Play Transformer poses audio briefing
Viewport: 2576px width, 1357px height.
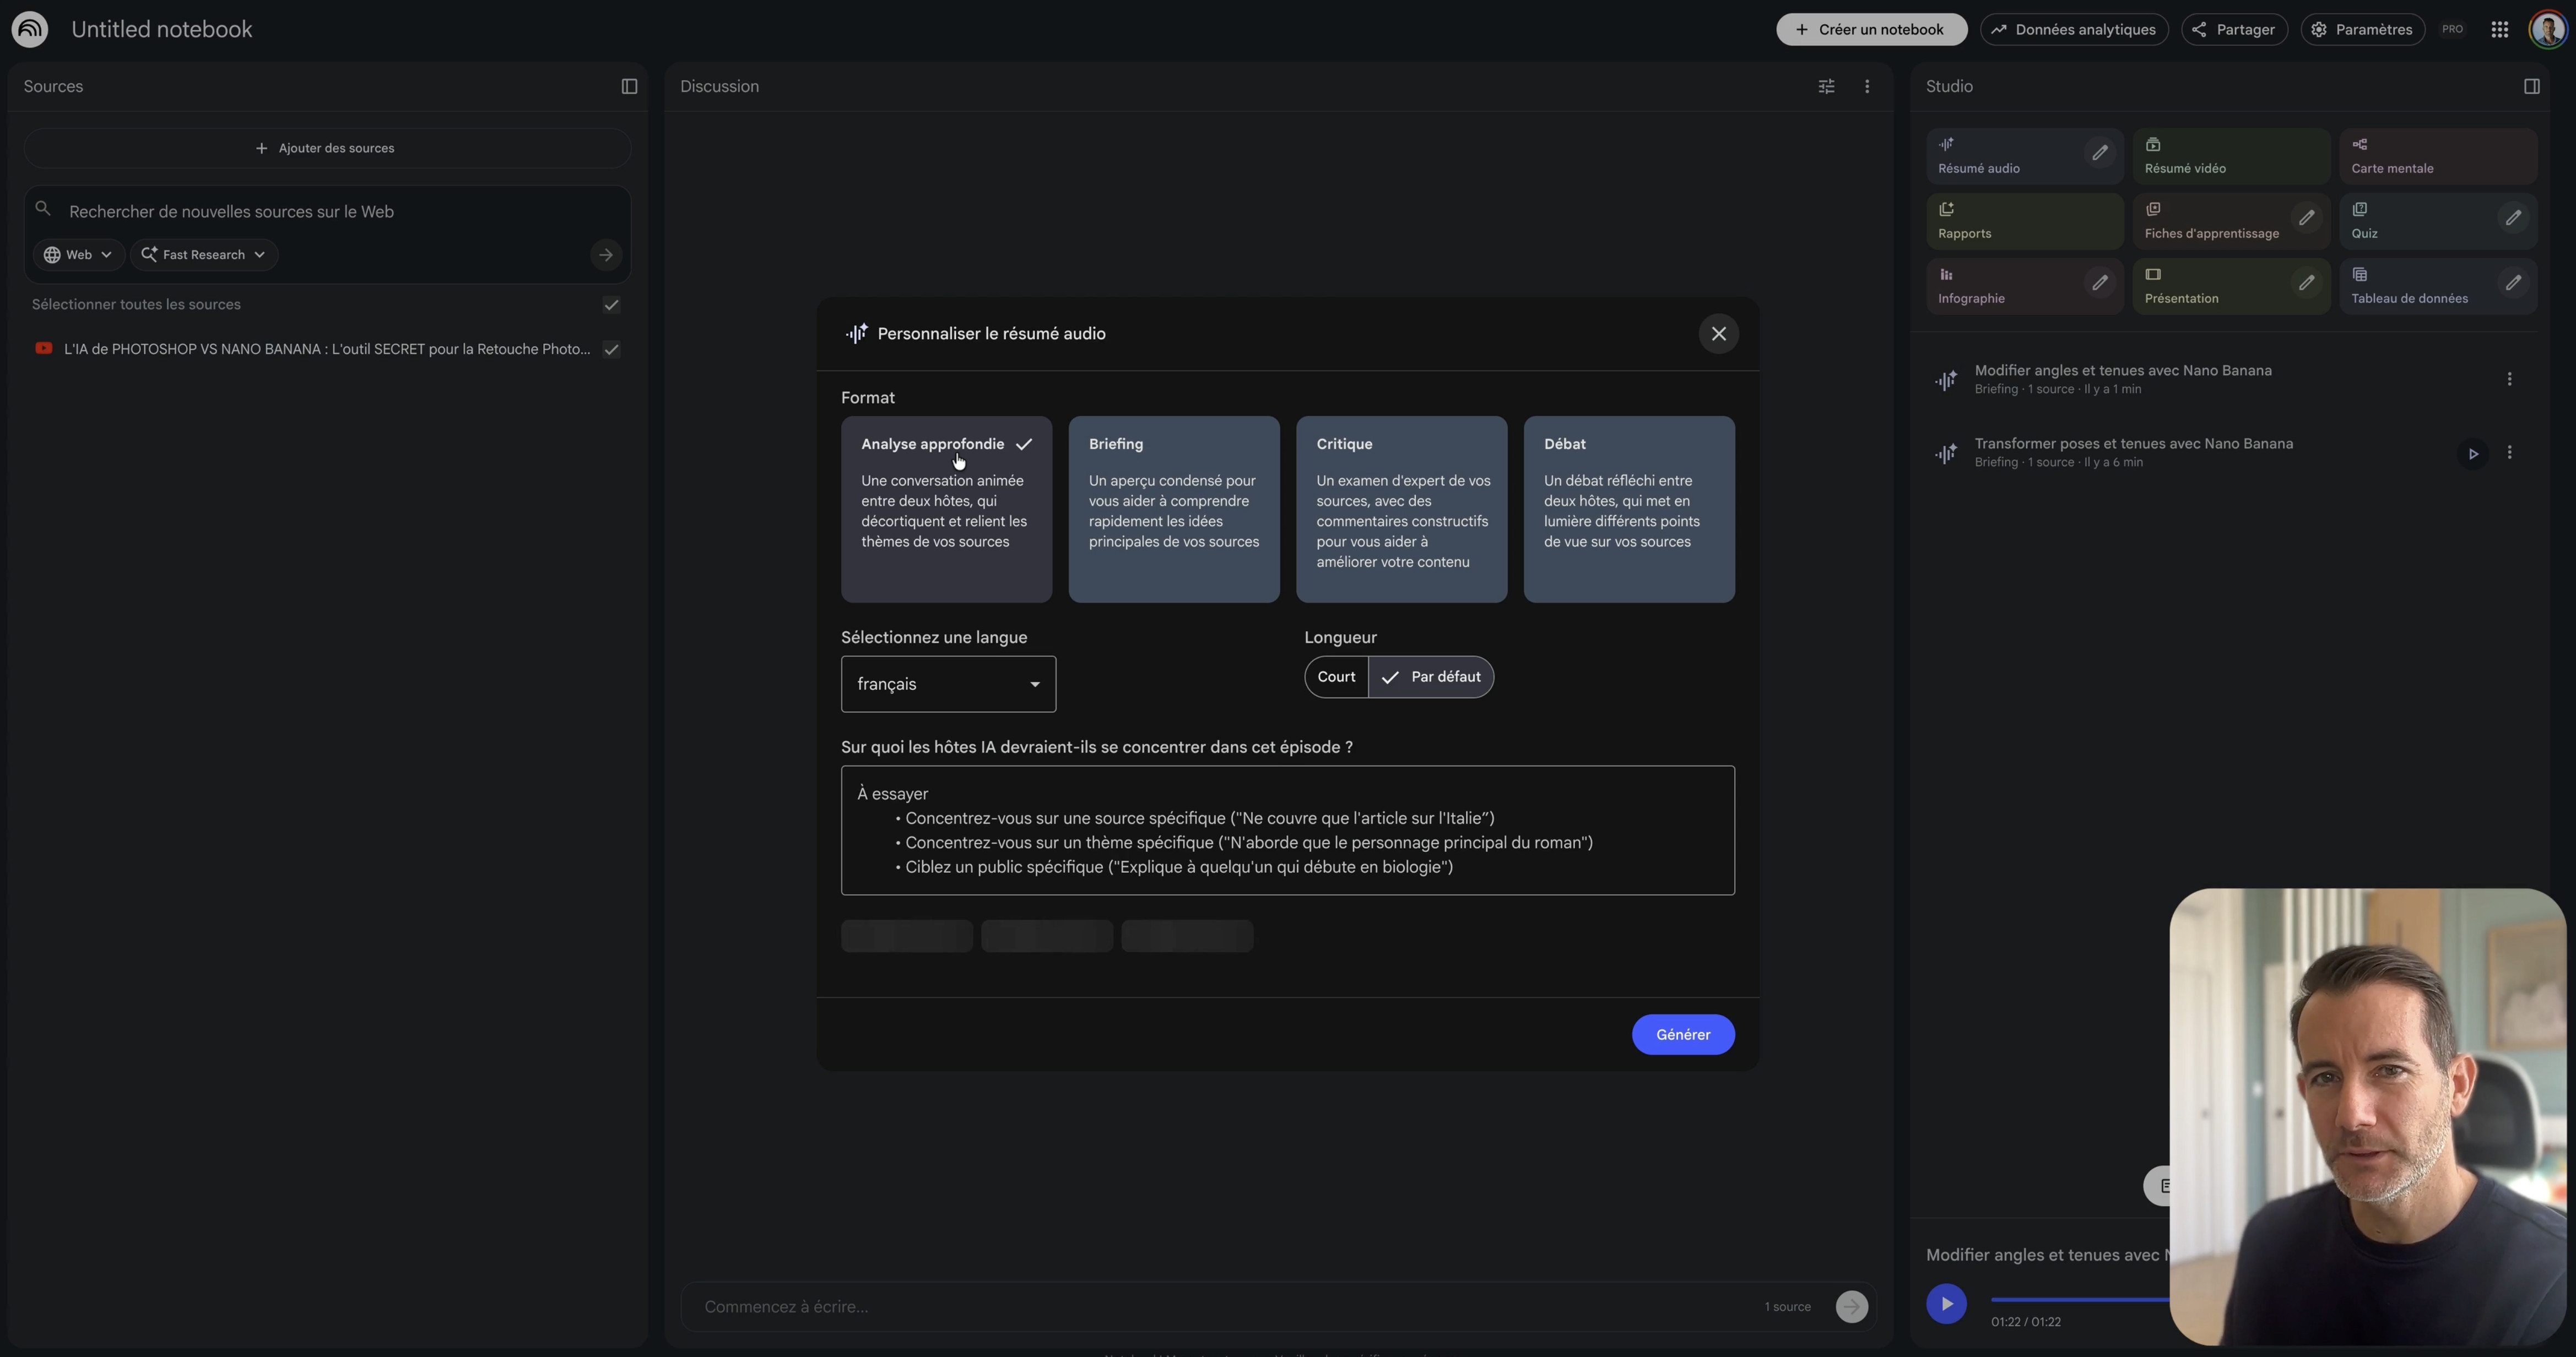point(2472,454)
